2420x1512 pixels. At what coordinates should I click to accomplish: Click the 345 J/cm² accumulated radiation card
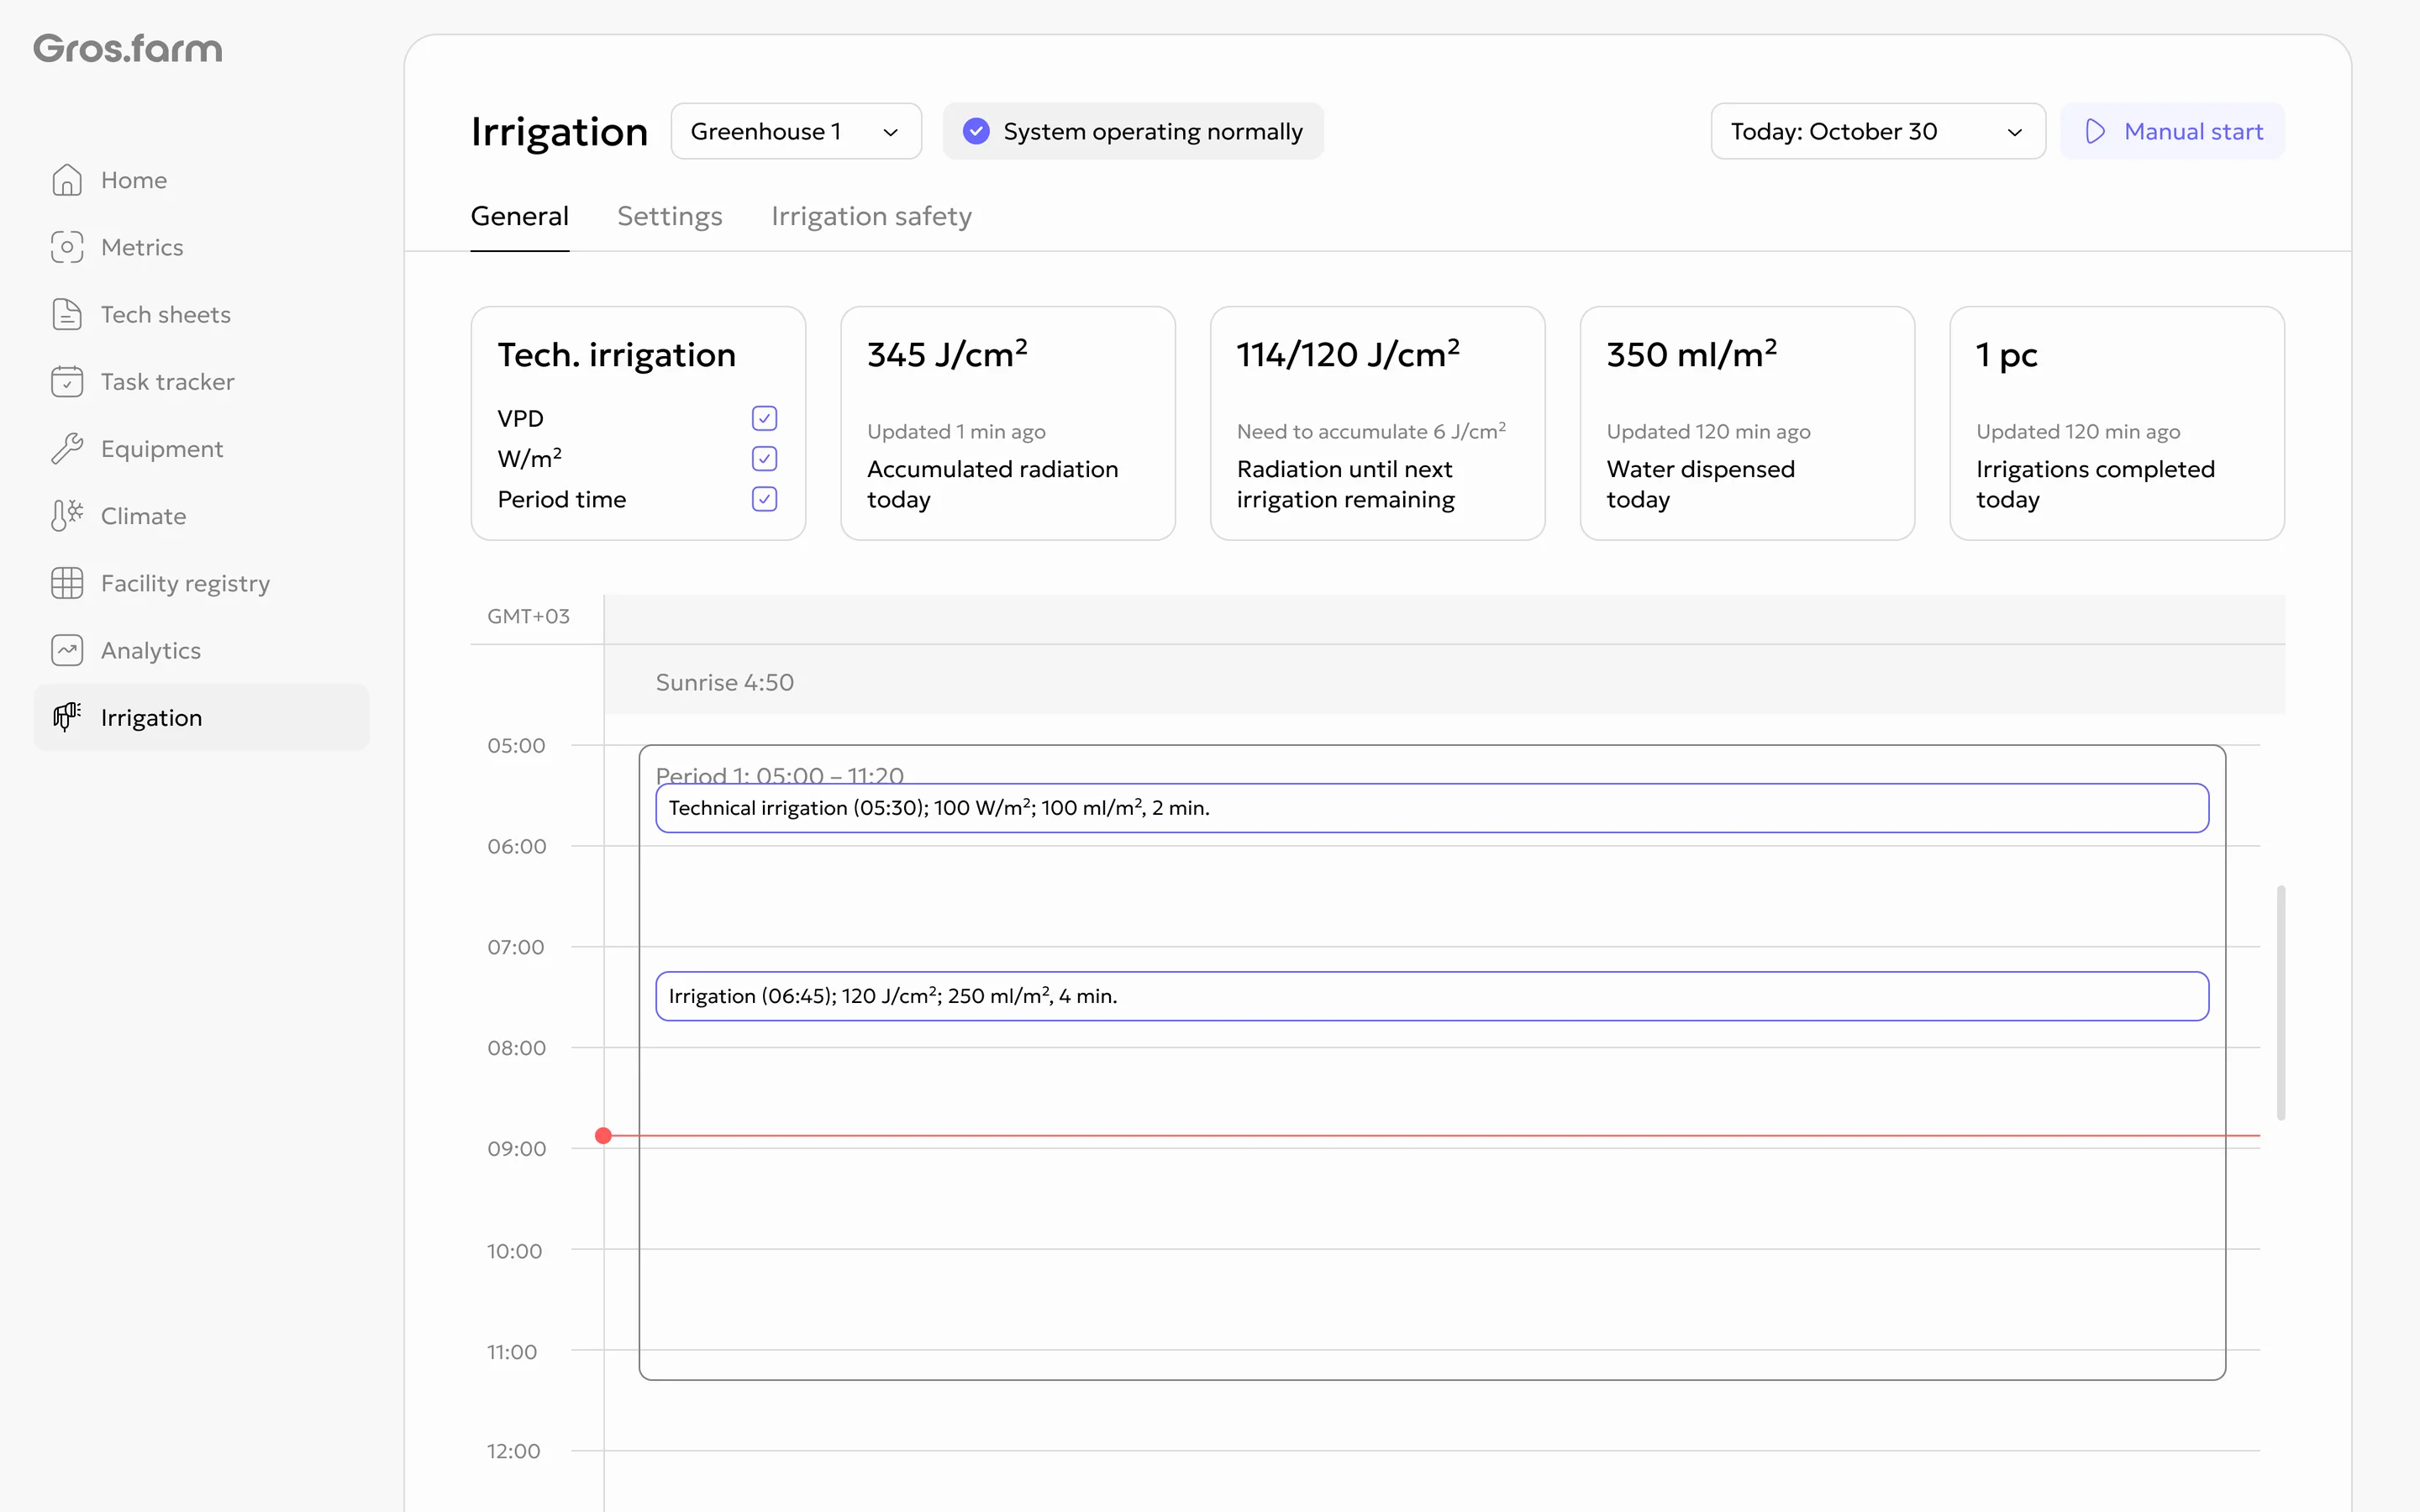point(1008,423)
